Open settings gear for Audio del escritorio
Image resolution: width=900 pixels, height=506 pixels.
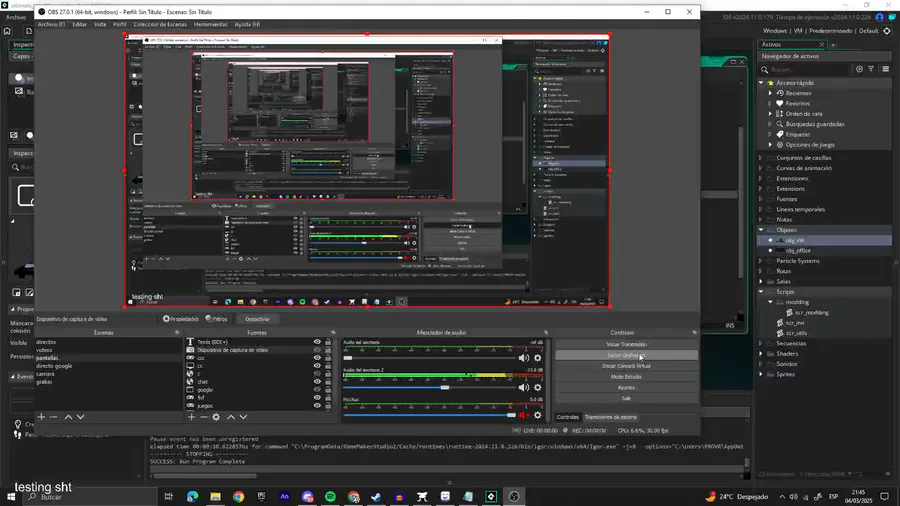538,358
